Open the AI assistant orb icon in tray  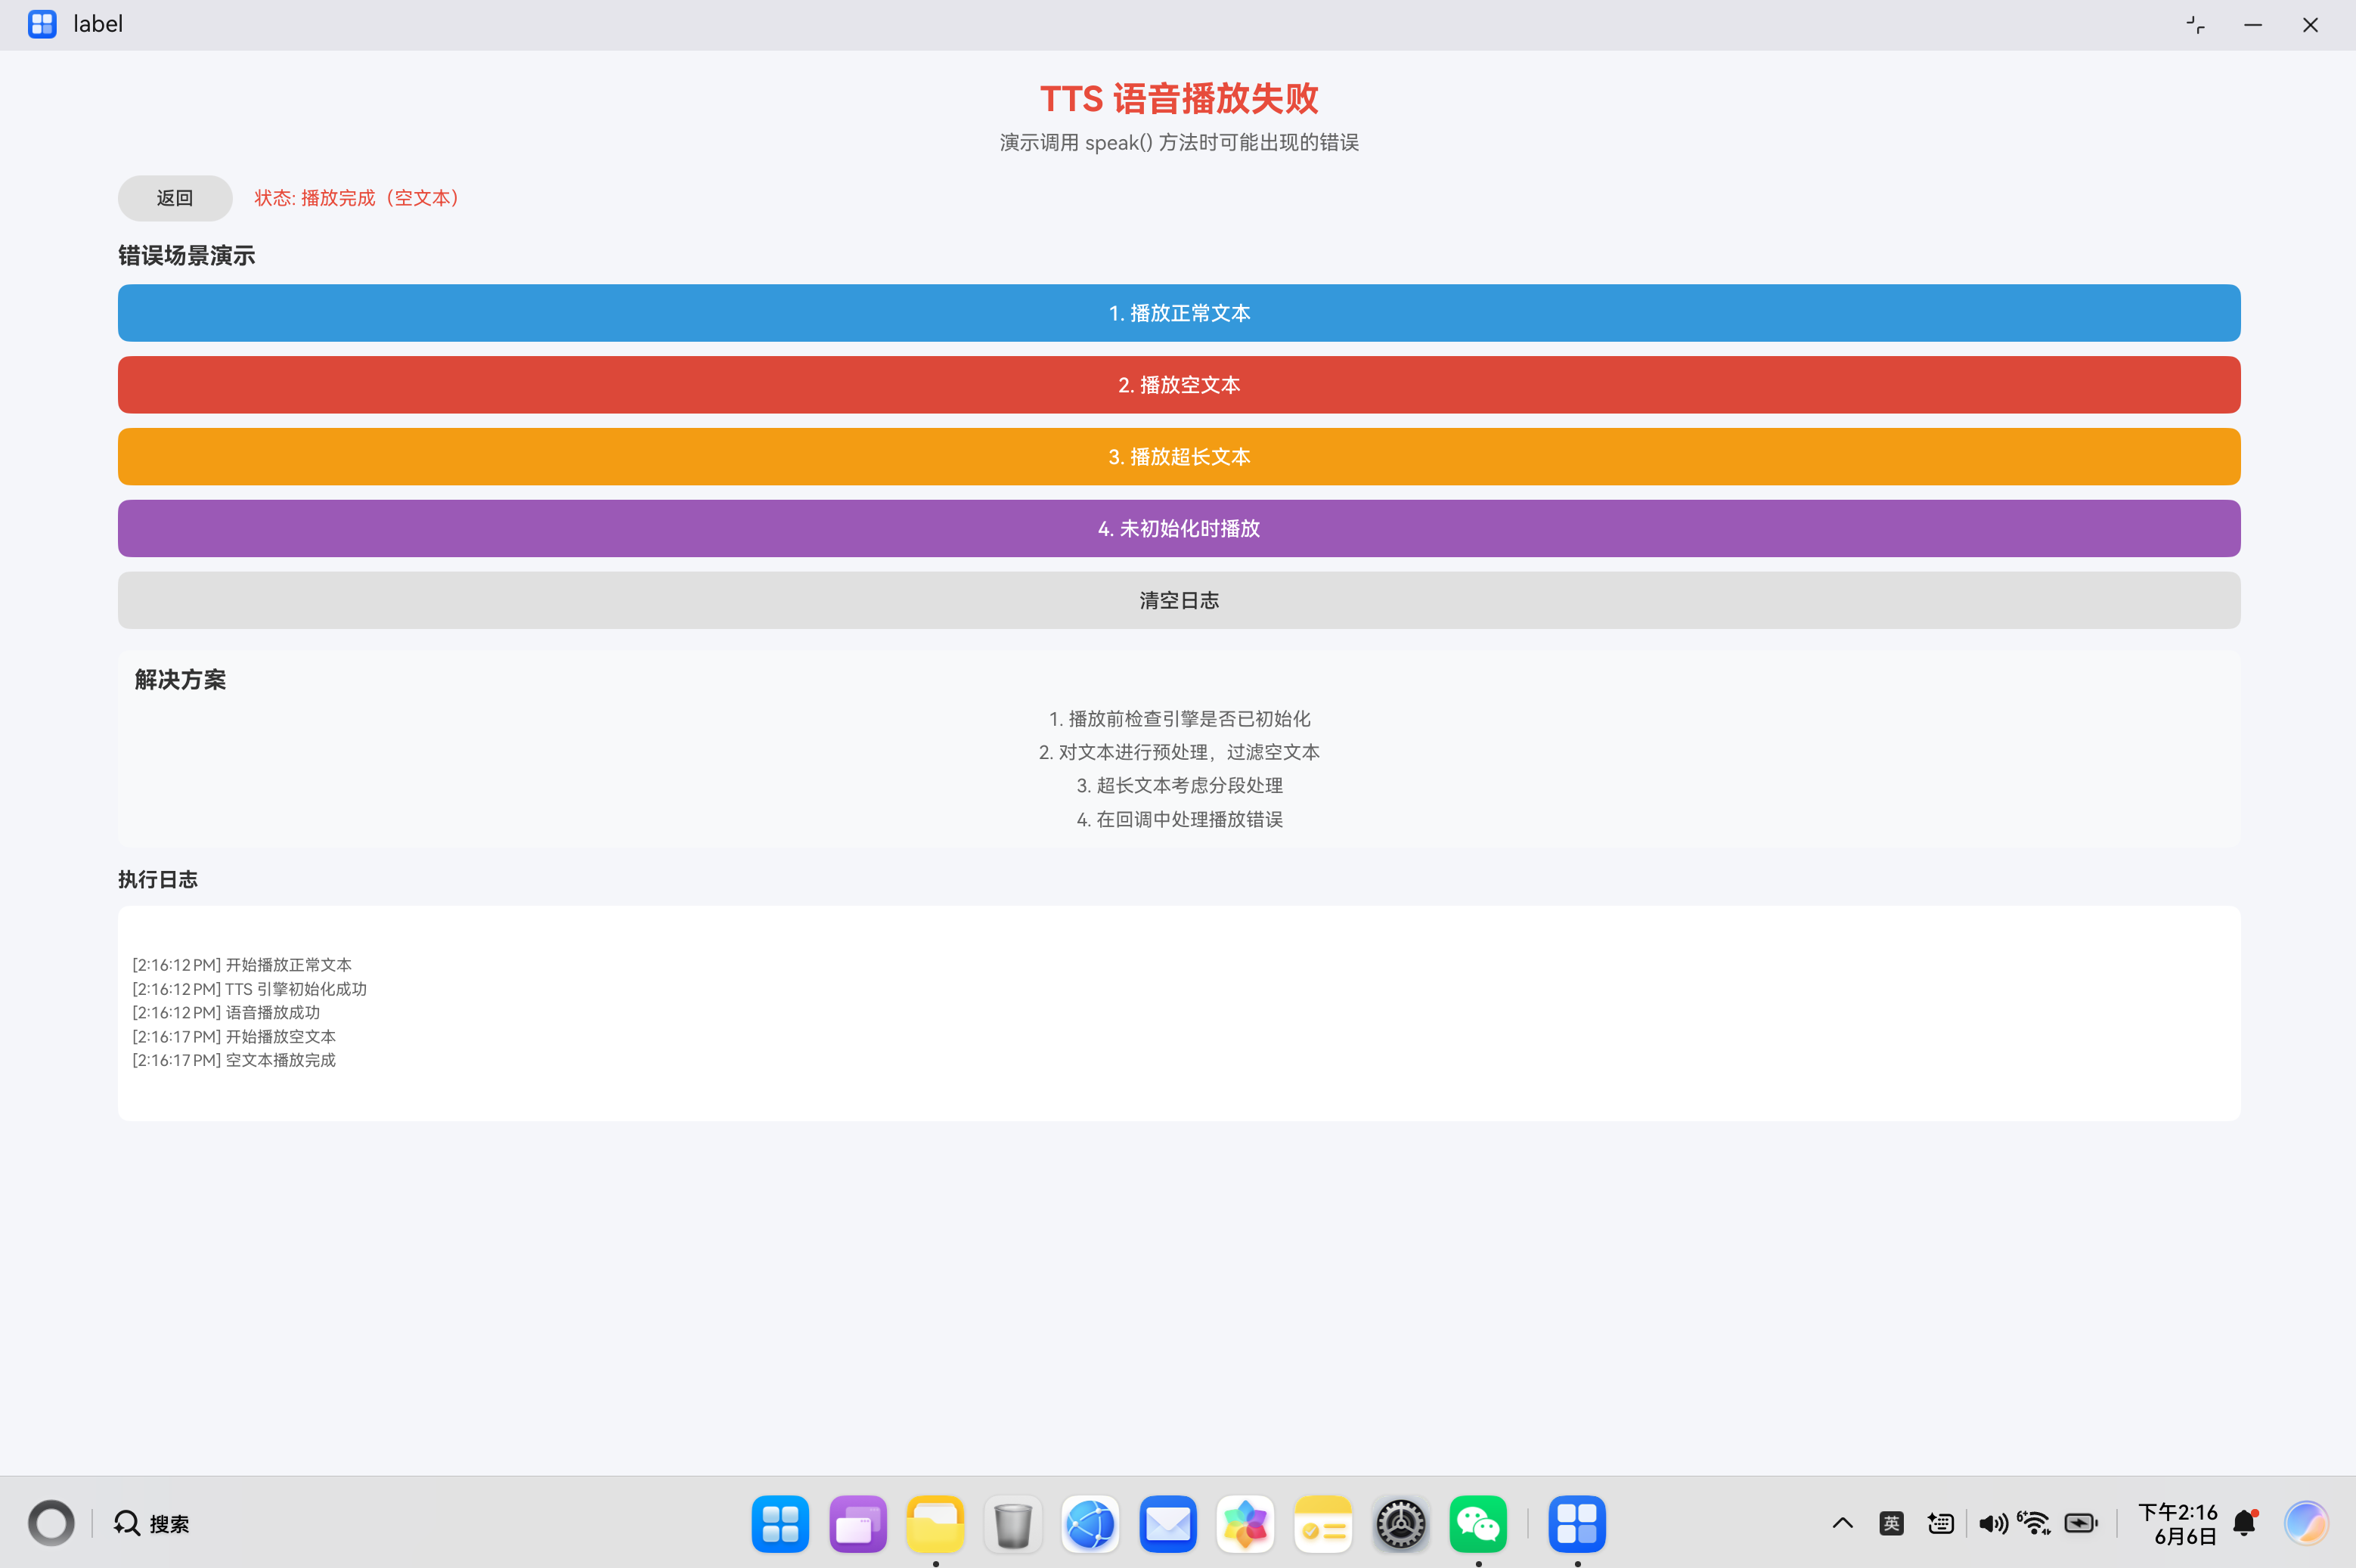coord(2306,1523)
